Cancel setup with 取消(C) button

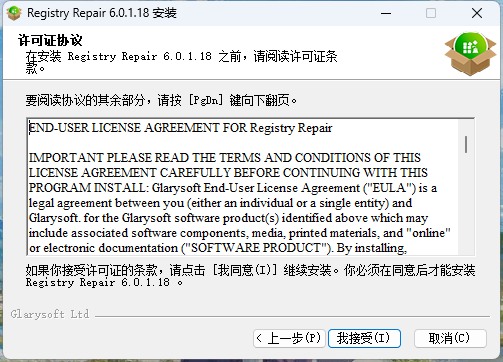tap(450, 338)
